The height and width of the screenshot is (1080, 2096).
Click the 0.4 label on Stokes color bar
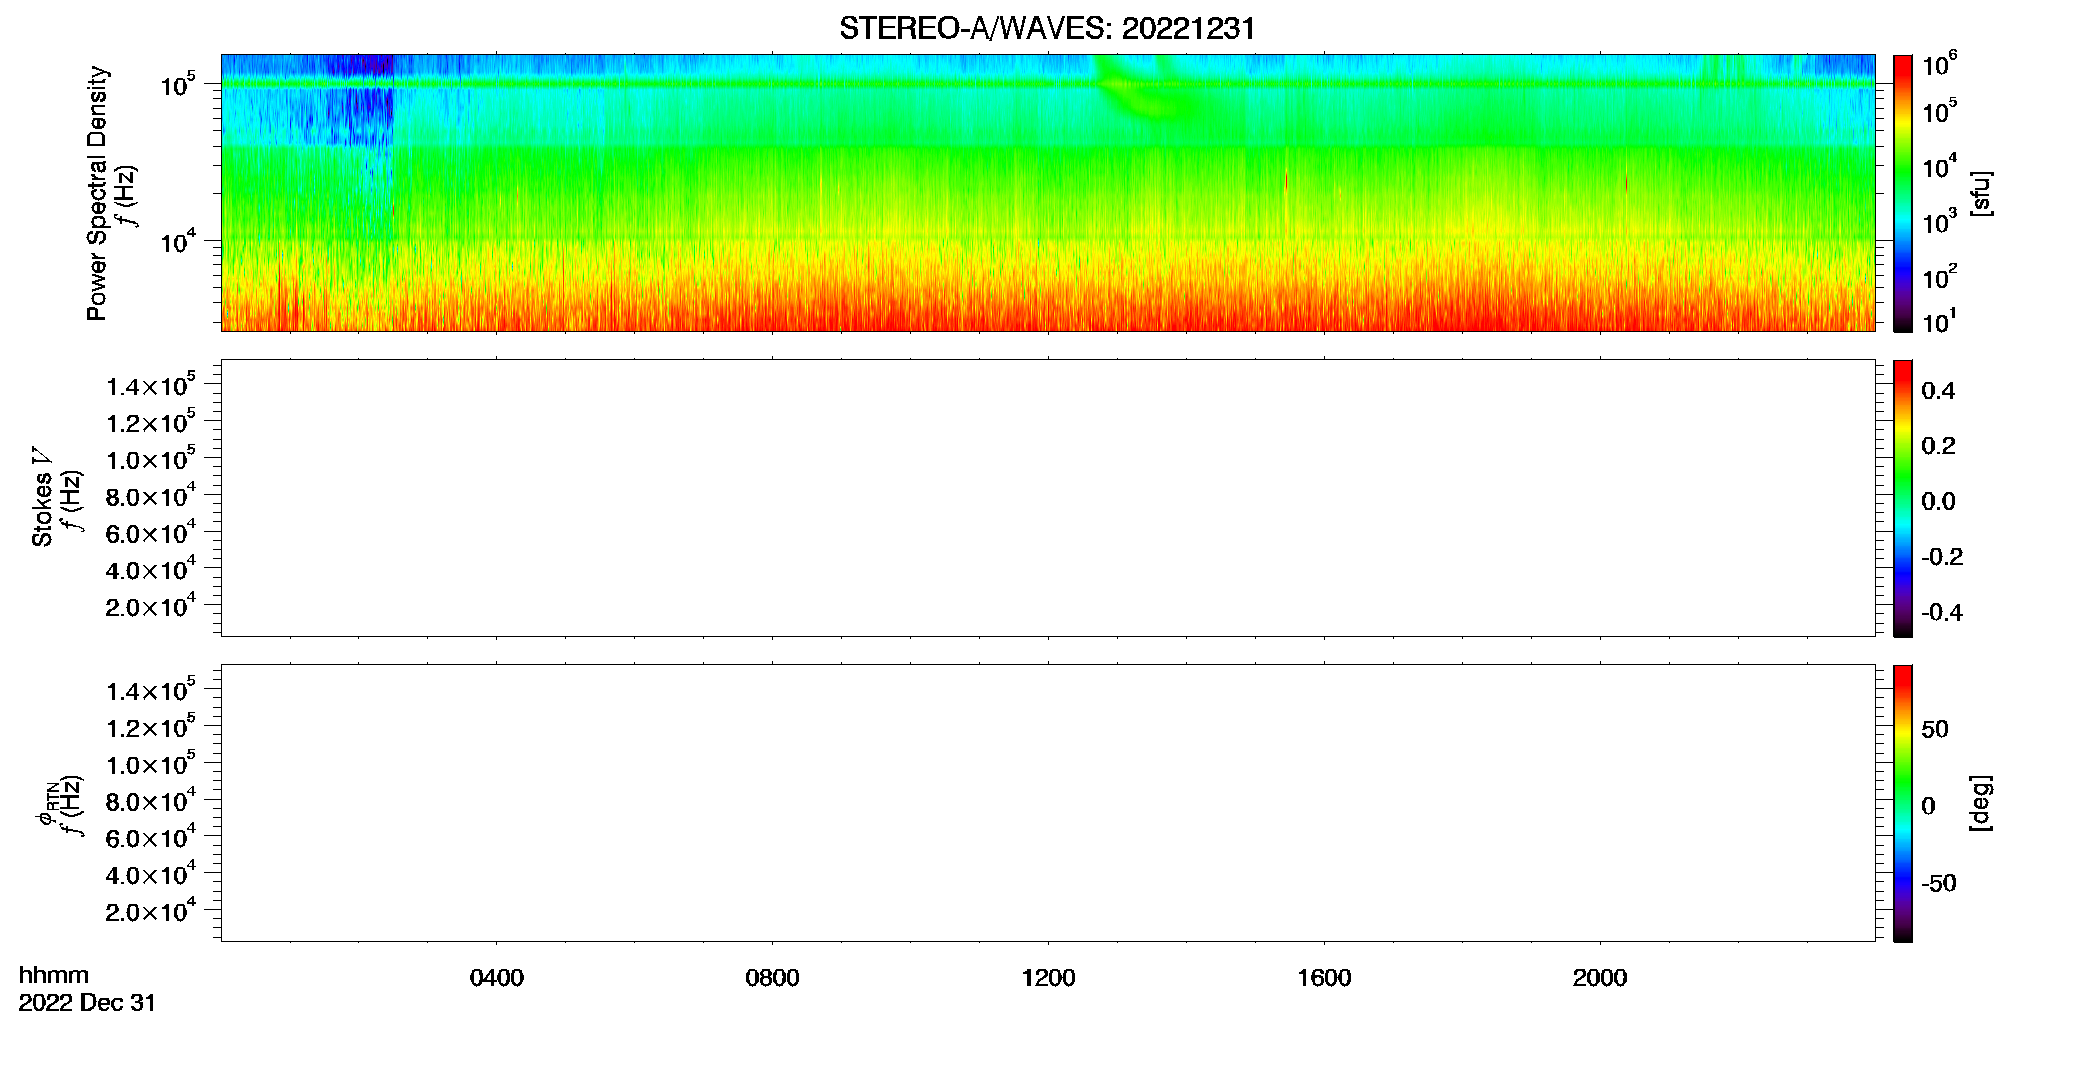(1938, 391)
